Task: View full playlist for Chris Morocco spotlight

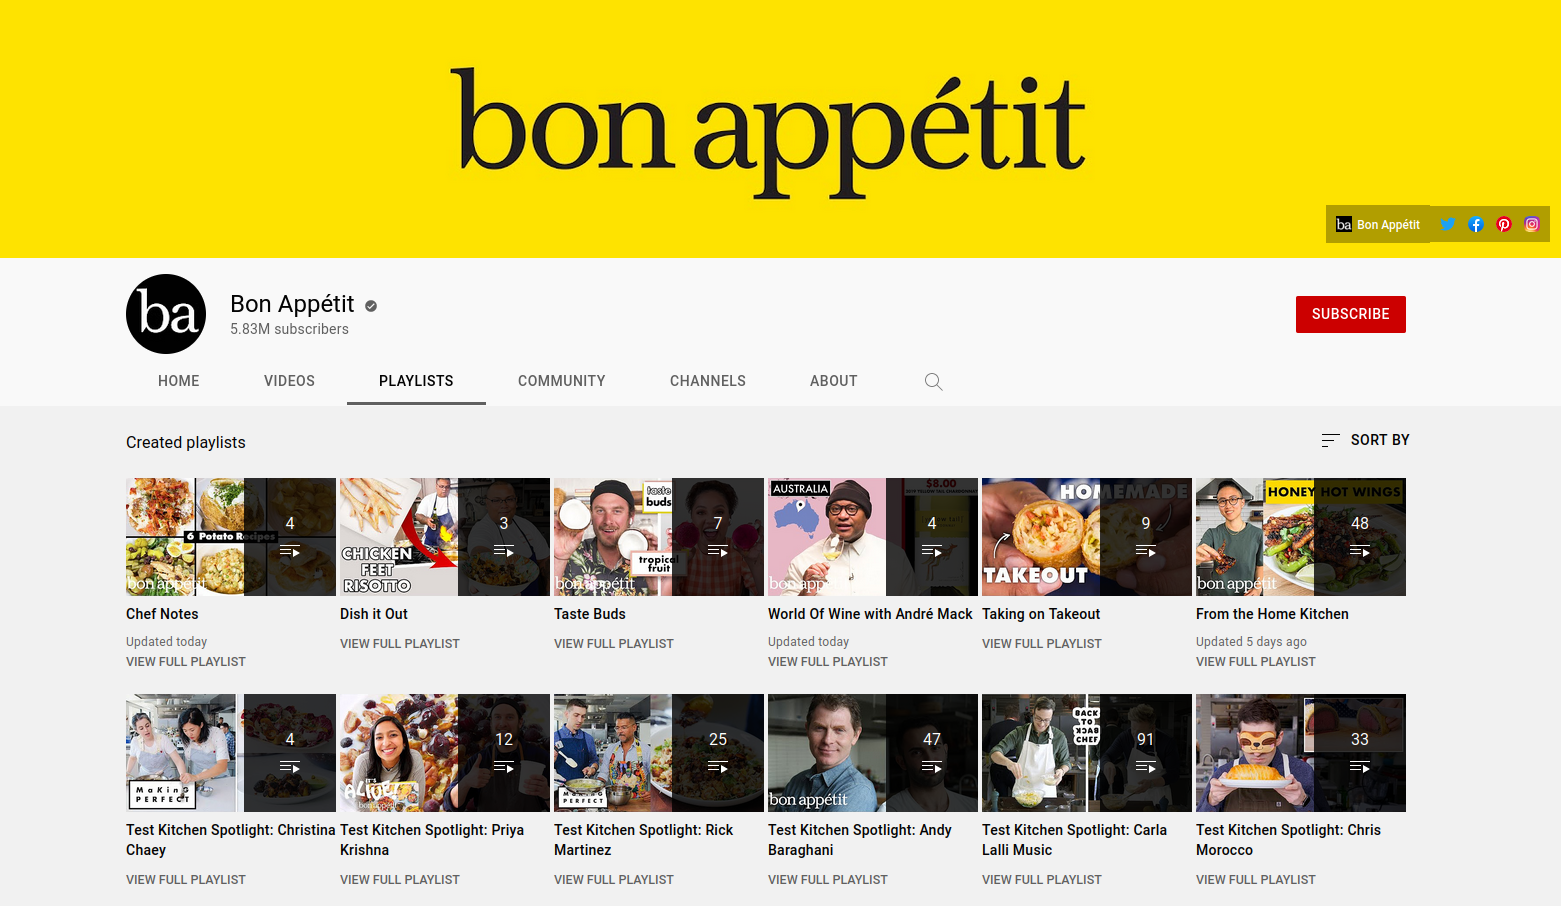Action: pos(1256,880)
